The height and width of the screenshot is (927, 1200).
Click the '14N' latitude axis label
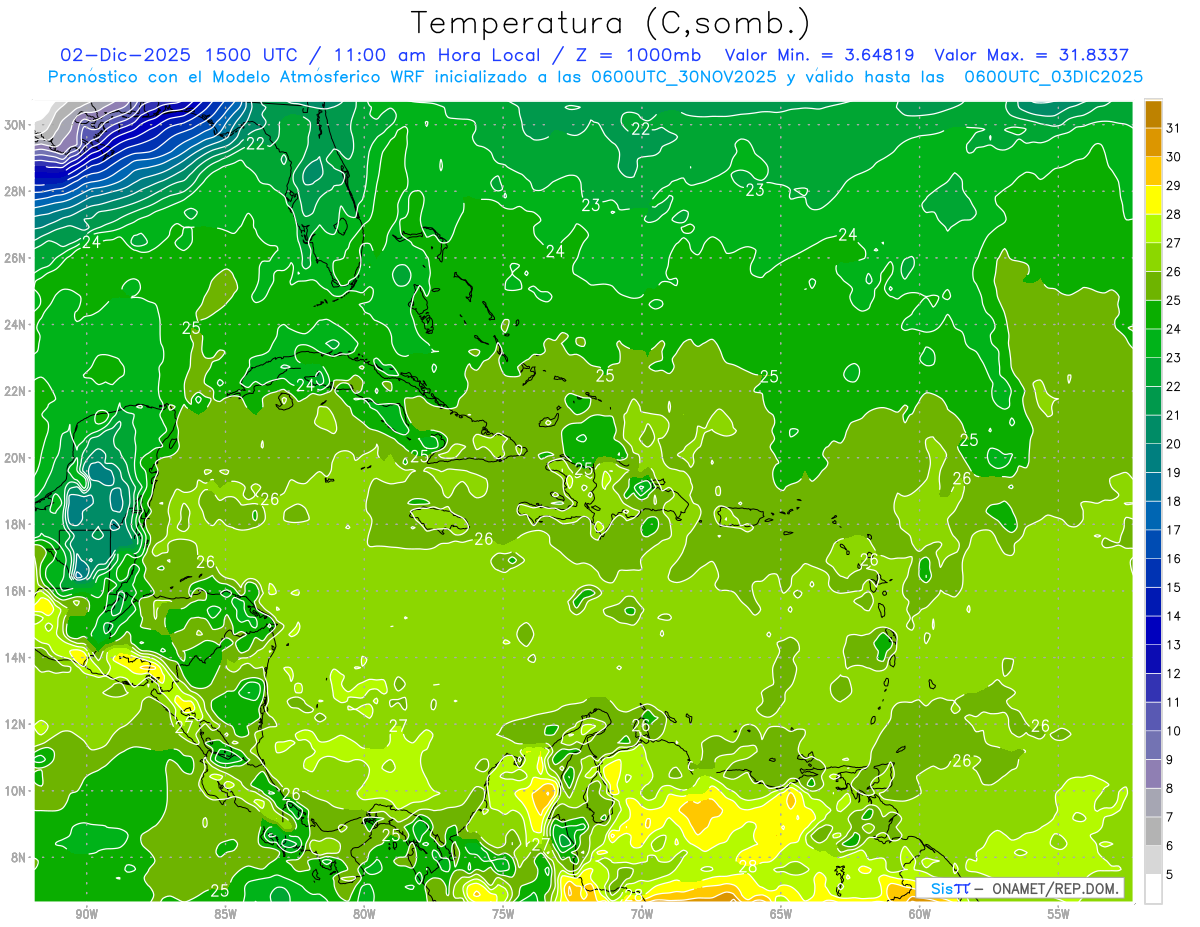pos(16,657)
